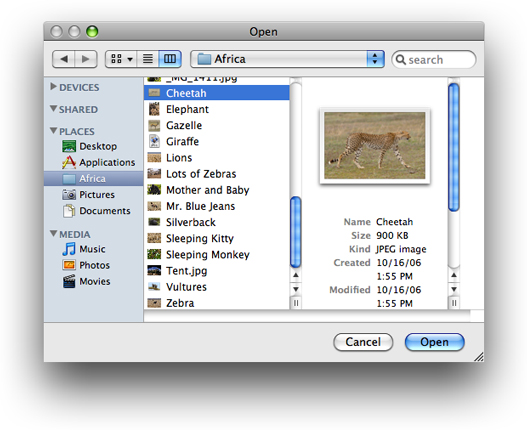Click the Cheetah preview thumbnail
This screenshot has height=430, width=527.
point(375,146)
